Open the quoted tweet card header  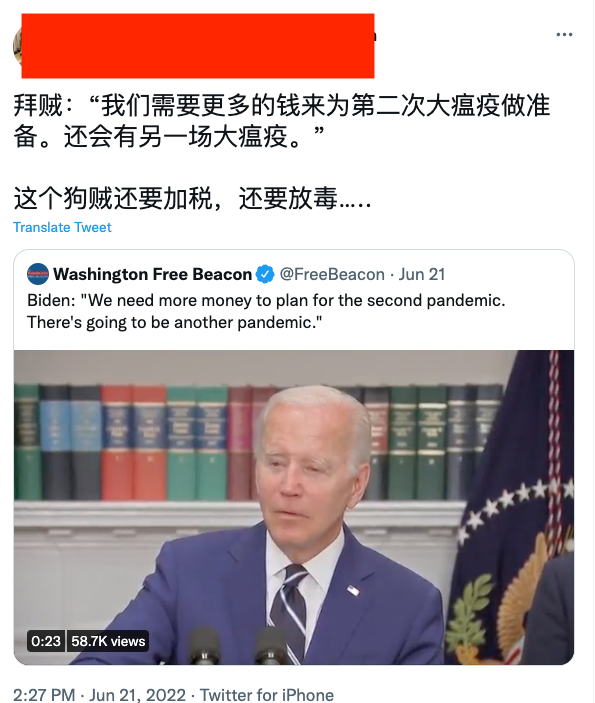click(236, 274)
